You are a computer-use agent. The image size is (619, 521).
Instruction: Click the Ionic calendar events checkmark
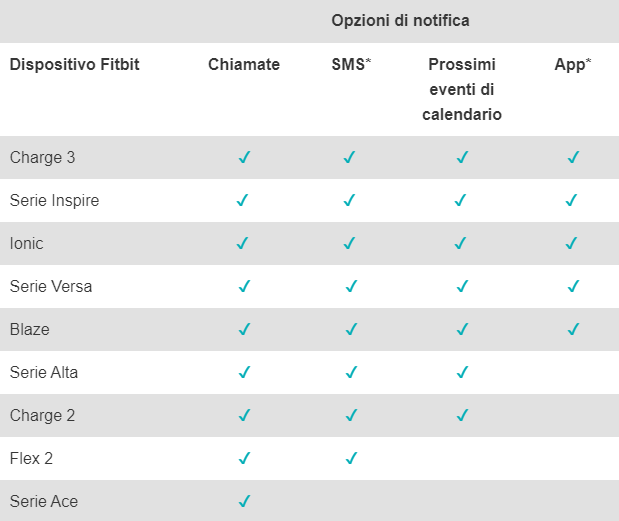(x=460, y=243)
